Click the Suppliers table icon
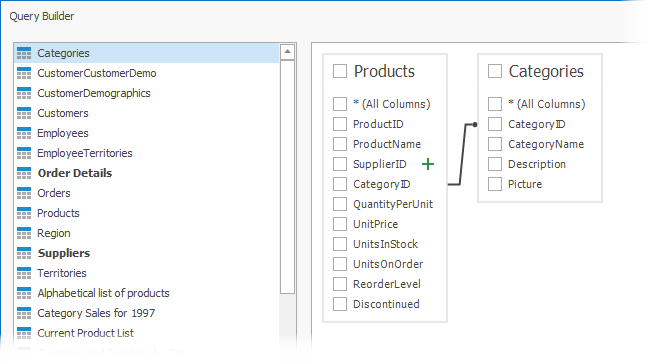Image resolution: width=650 pixels, height=364 pixels. 24,253
